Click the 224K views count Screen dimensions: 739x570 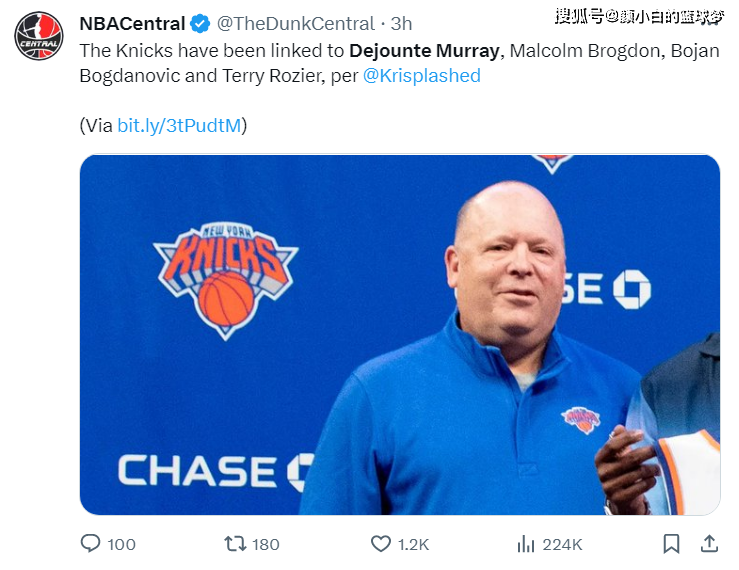point(562,544)
